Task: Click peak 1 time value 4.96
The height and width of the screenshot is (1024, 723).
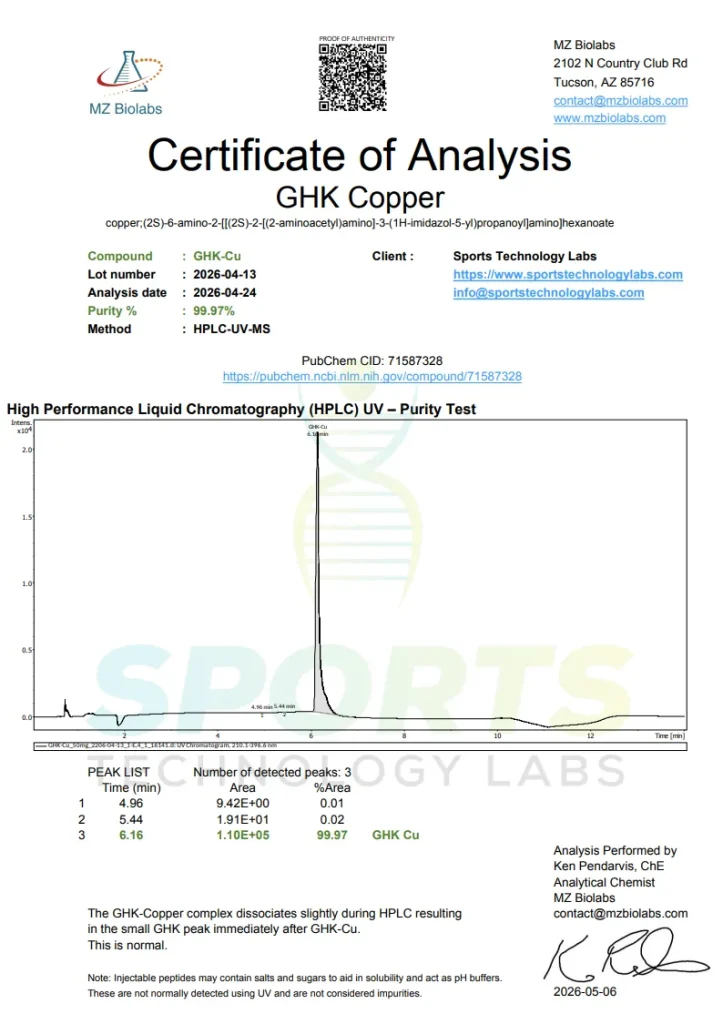Action: tap(131, 803)
